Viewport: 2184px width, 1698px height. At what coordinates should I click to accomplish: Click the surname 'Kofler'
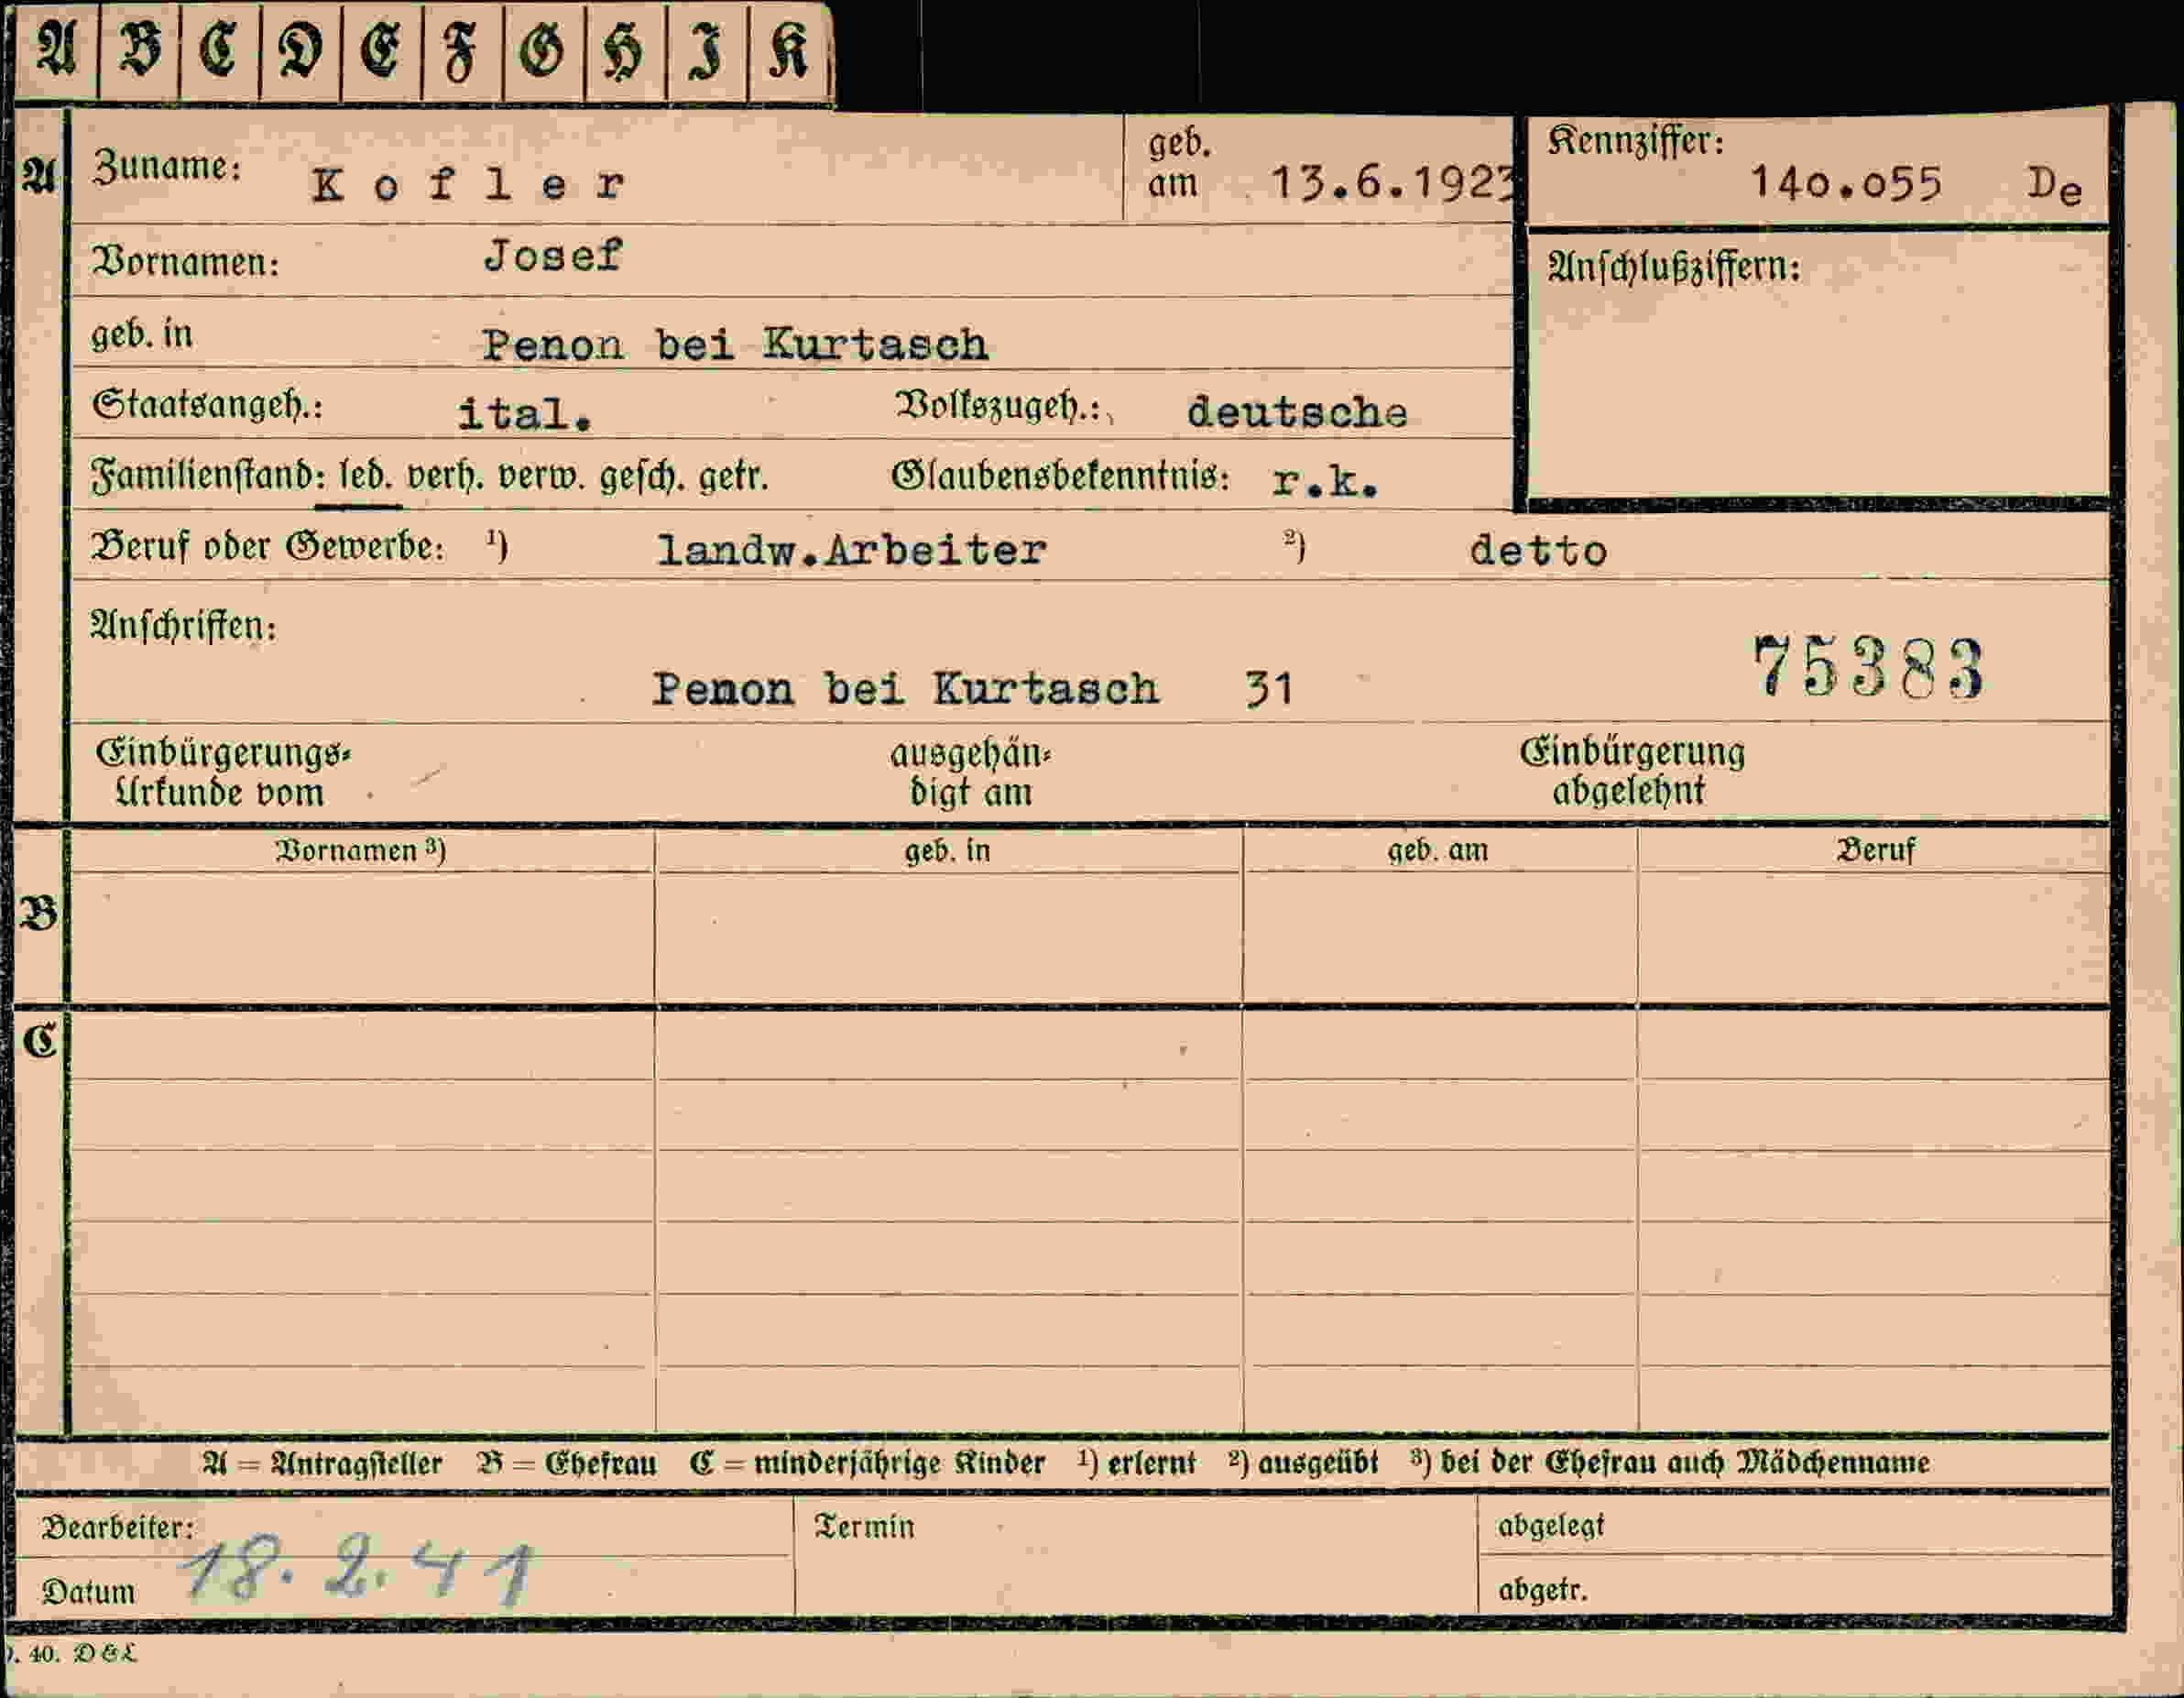[x=468, y=185]
